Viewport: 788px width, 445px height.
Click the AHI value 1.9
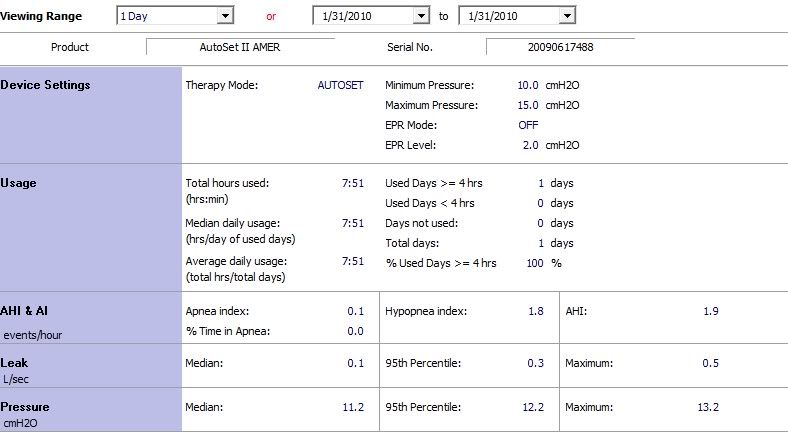710,311
